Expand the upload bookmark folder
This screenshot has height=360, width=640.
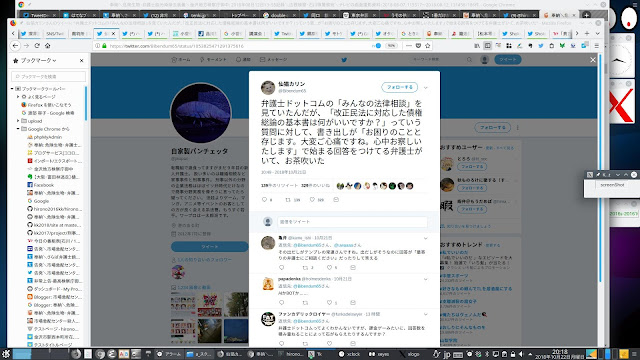tap(18, 121)
